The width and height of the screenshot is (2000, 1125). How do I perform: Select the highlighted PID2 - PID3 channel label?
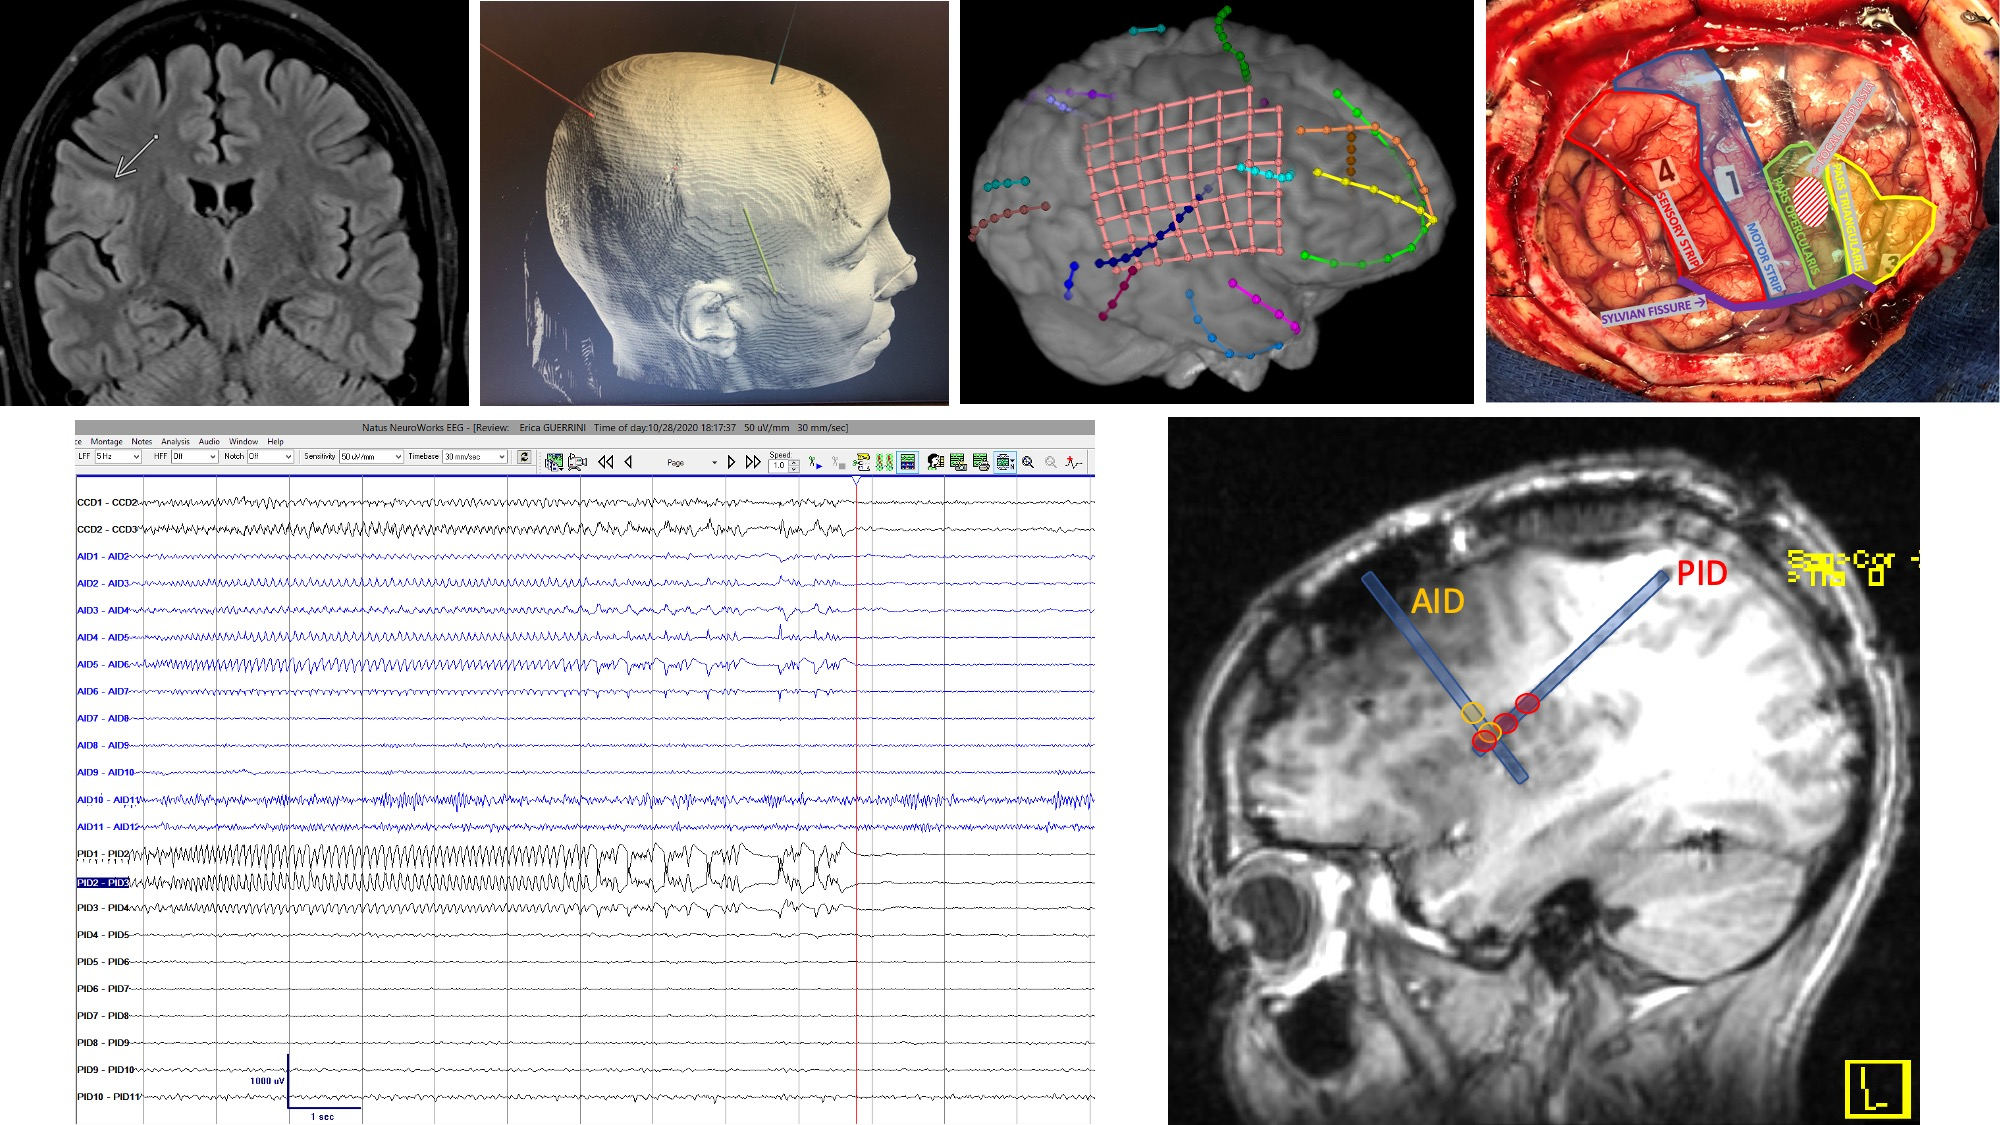[x=103, y=883]
